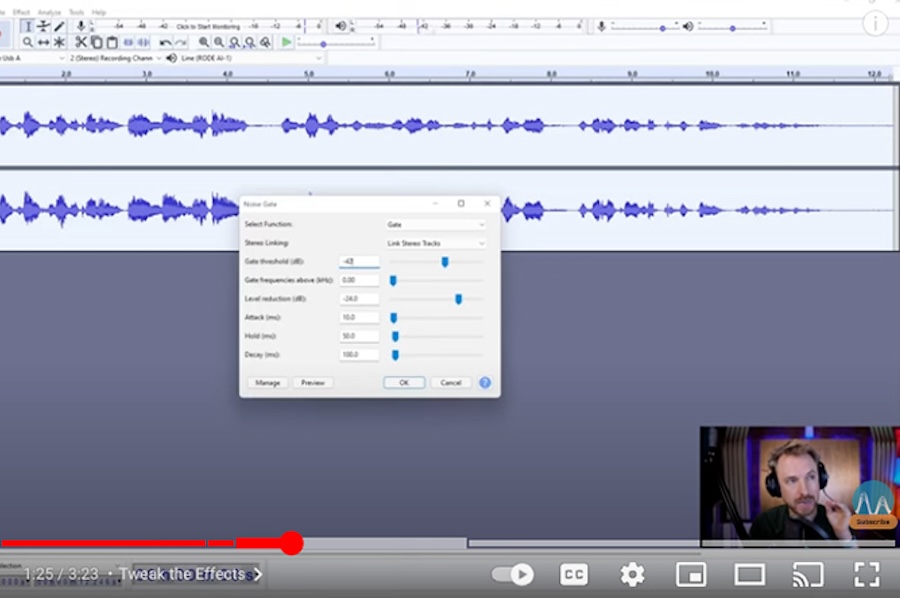Click the Trim audio icon

click(128, 42)
